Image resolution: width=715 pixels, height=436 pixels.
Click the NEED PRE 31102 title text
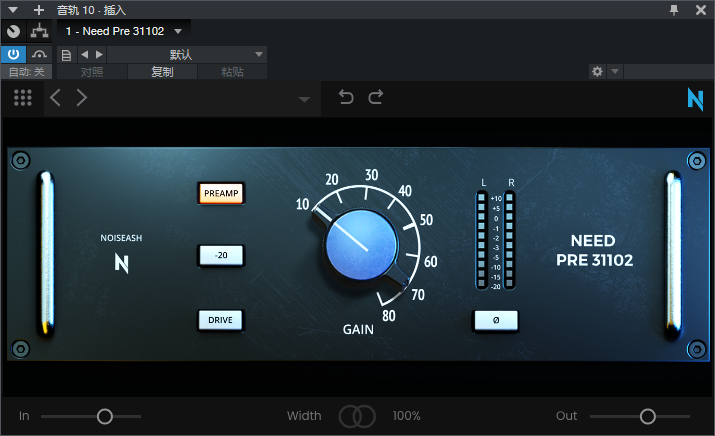click(594, 250)
